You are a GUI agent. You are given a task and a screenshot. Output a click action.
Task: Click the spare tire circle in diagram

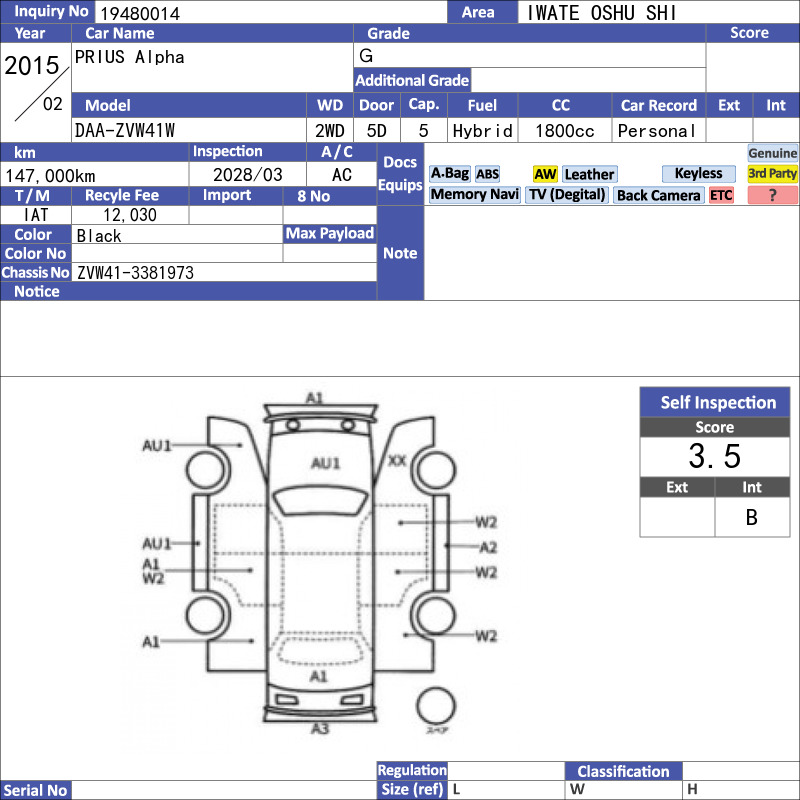(x=436, y=706)
